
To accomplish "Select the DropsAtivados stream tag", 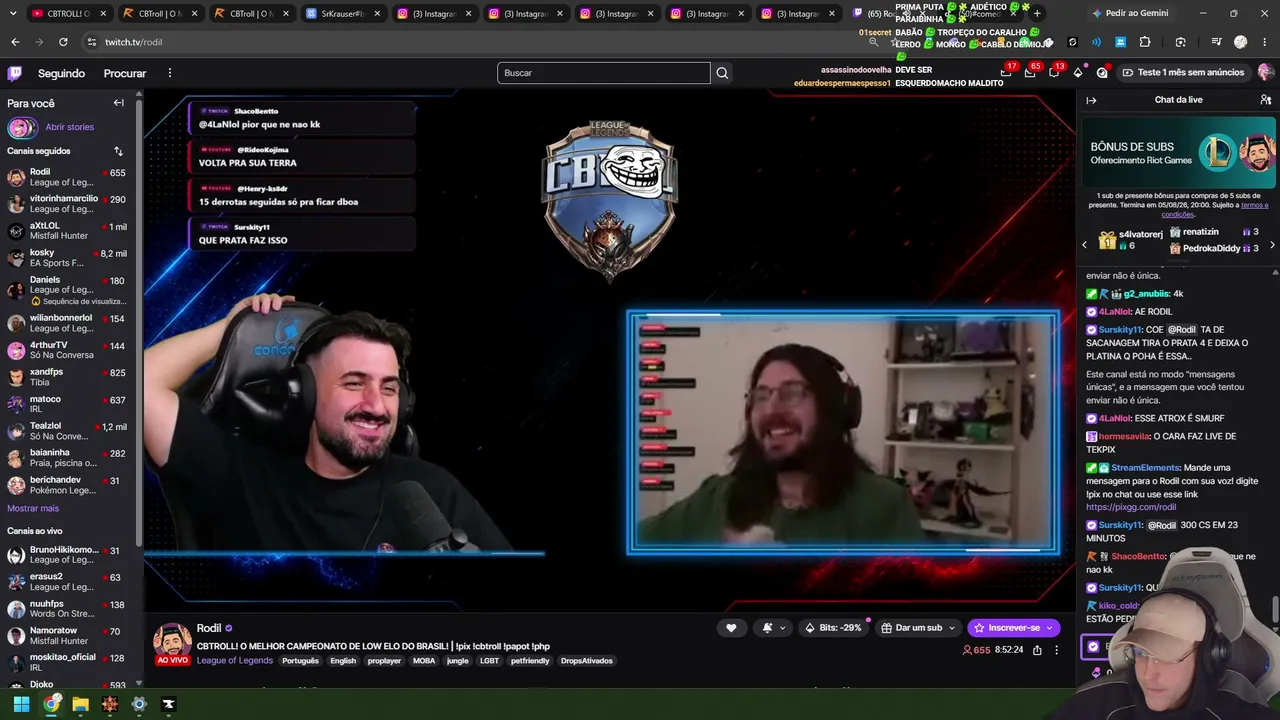I will pos(587,661).
